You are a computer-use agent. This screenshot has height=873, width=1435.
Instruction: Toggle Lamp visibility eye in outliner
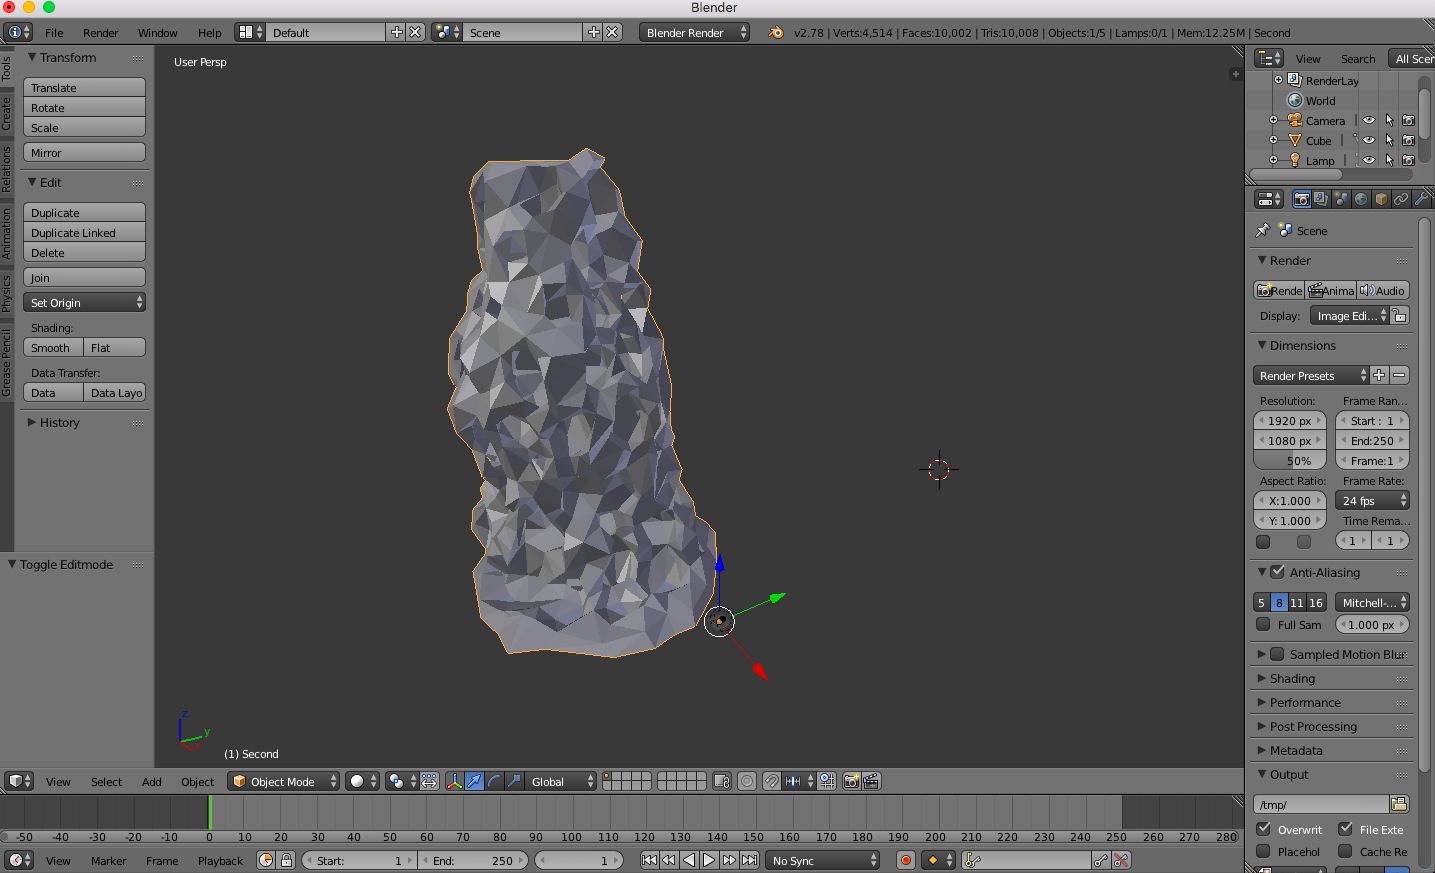(1369, 160)
